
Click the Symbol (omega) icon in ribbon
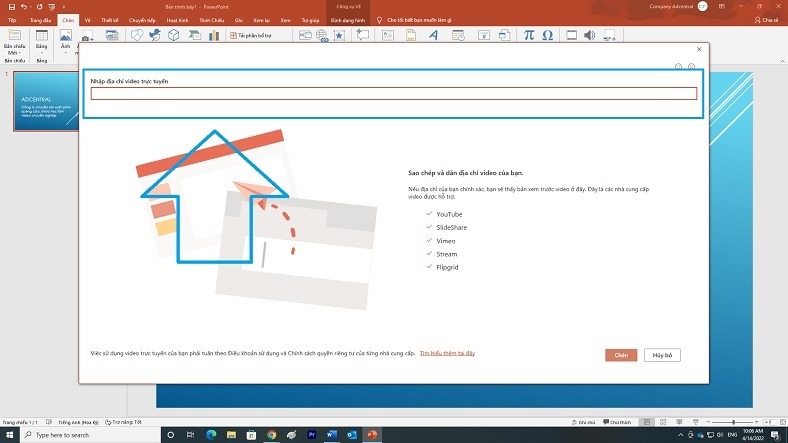click(547, 35)
